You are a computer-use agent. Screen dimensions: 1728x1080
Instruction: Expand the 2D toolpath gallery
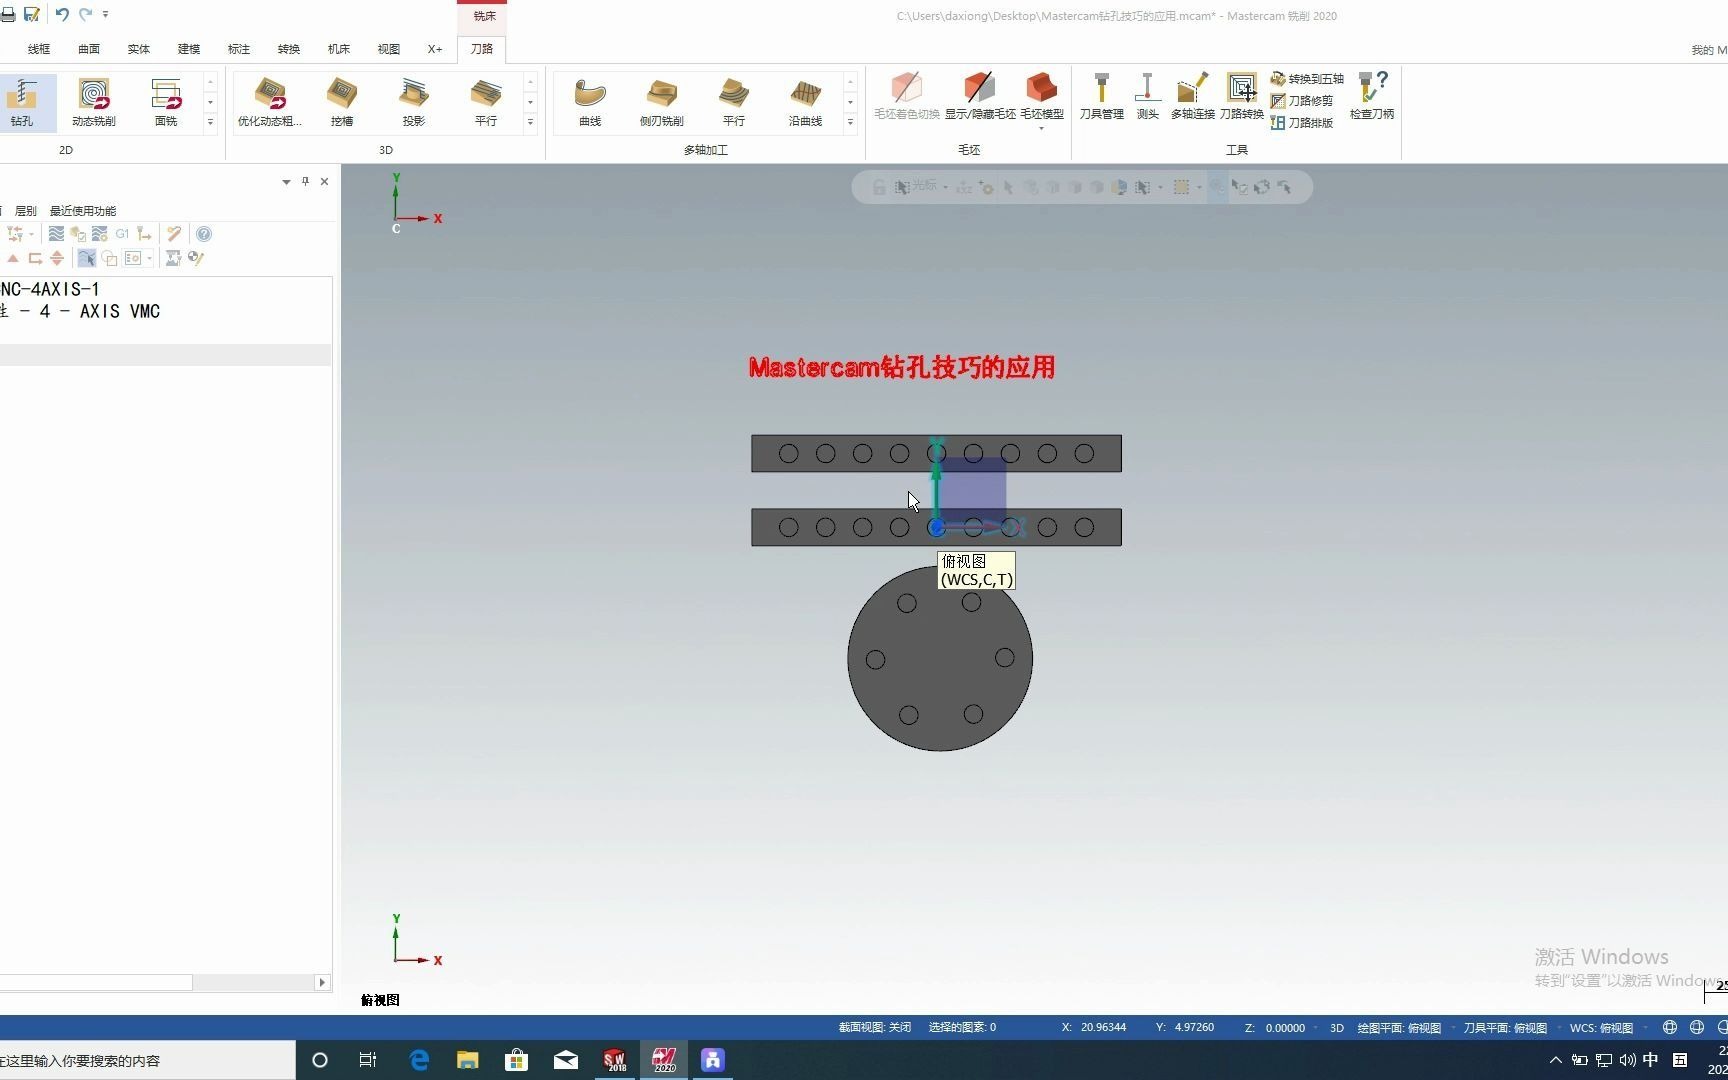[x=210, y=122]
